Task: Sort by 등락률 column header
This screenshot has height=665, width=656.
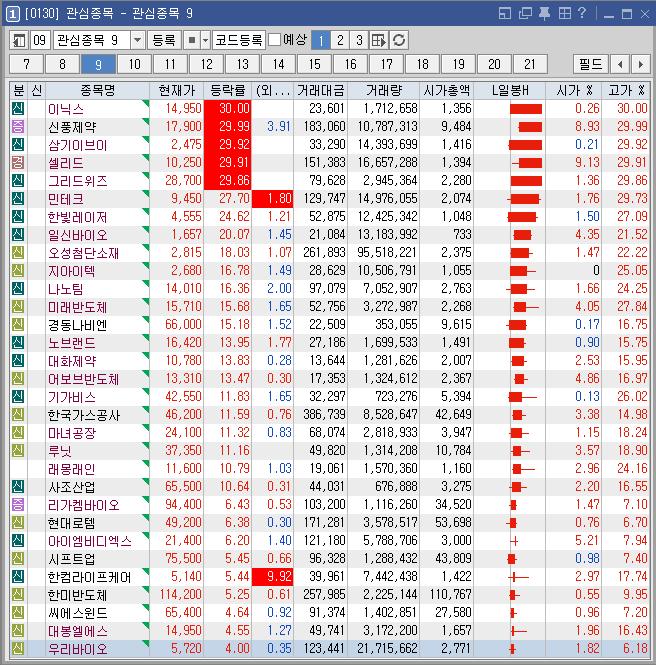Action: click(x=228, y=90)
